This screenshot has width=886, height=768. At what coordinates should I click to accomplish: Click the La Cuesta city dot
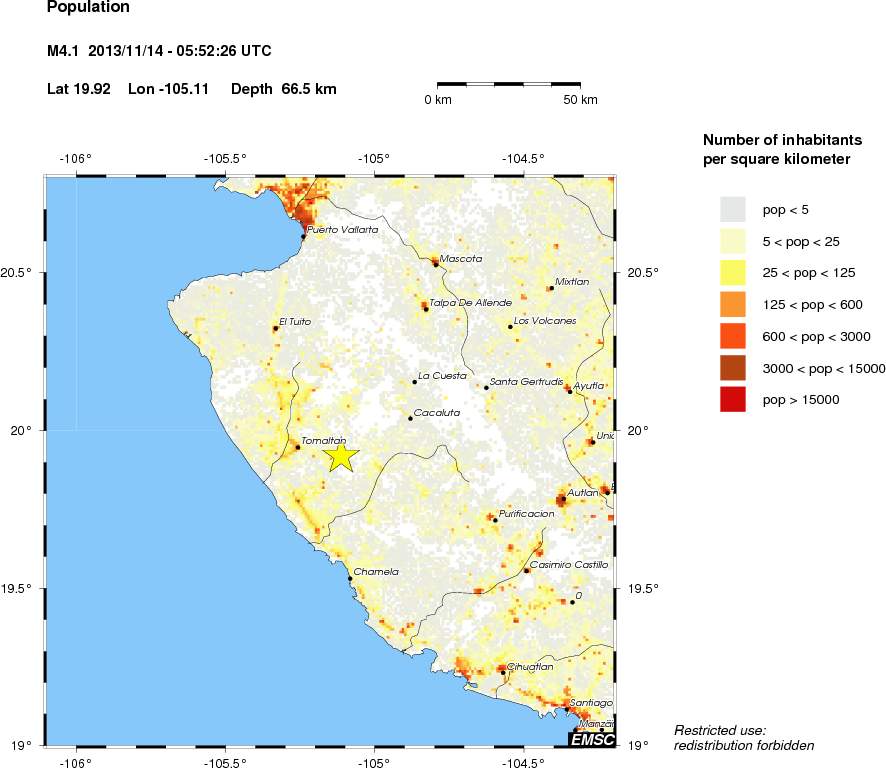tap(415, 381)
